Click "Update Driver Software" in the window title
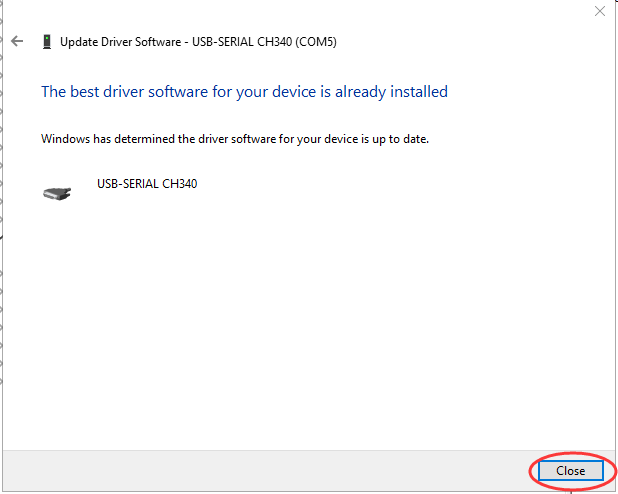 tap(117, 42)
